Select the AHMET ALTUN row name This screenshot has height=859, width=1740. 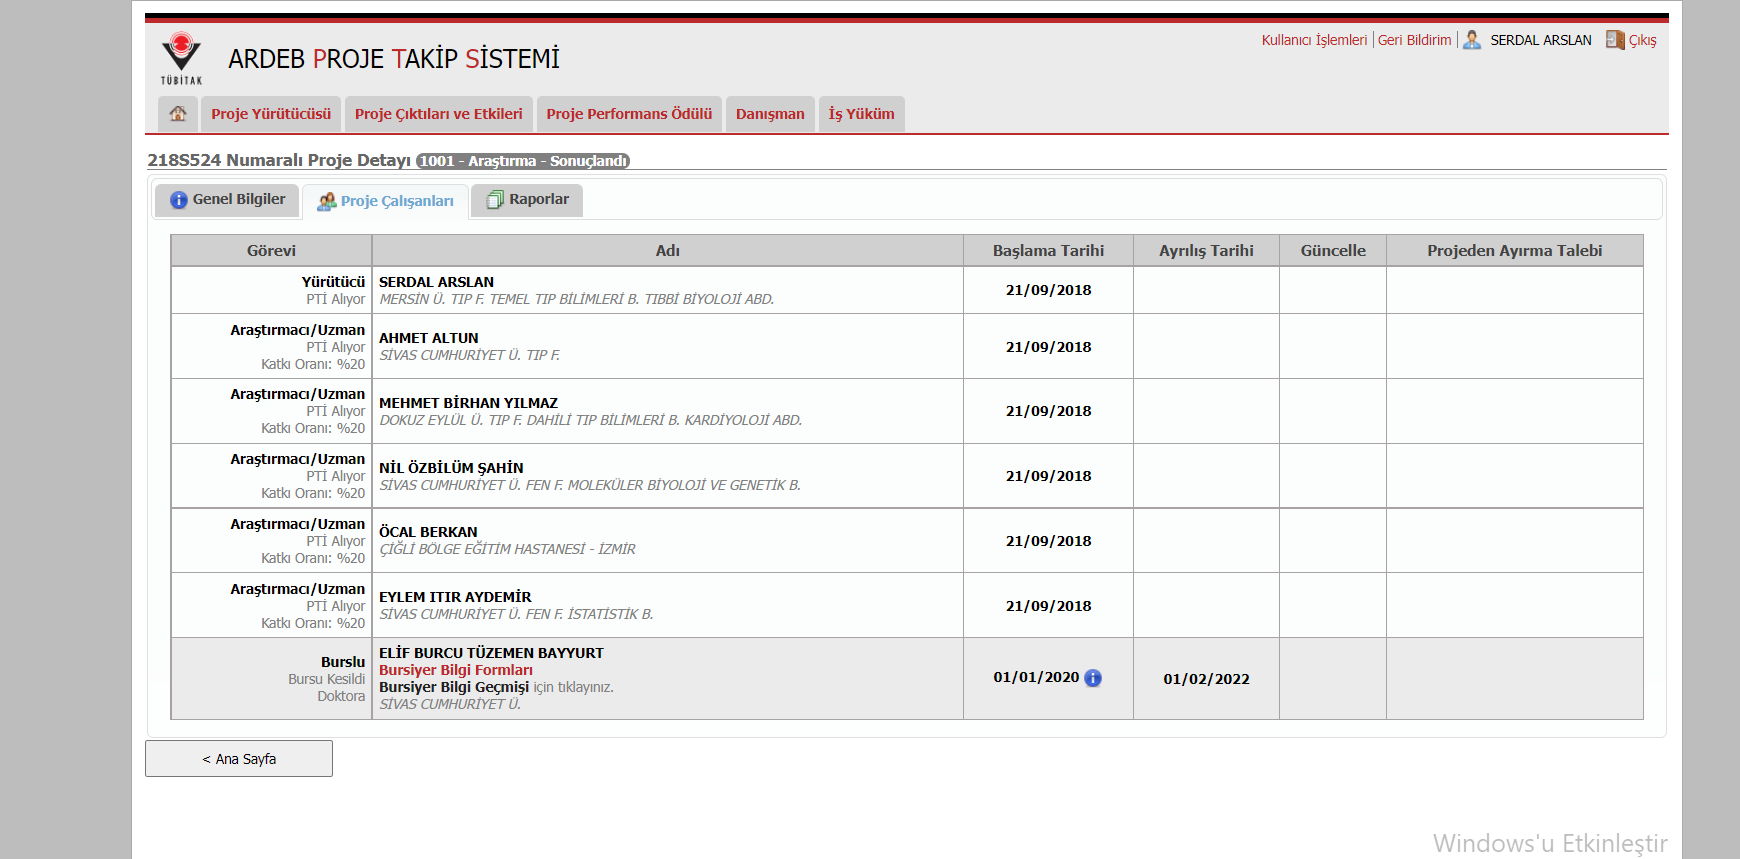pos(428,338)
